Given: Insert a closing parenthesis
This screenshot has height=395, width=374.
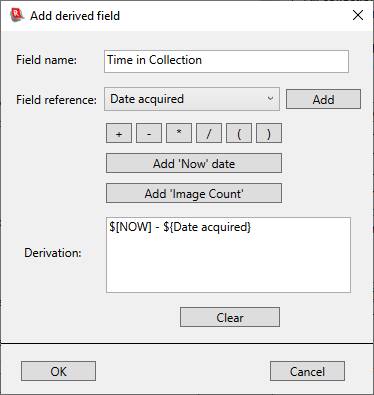Looking at the screenshot, I should click(x=269, y=133).
